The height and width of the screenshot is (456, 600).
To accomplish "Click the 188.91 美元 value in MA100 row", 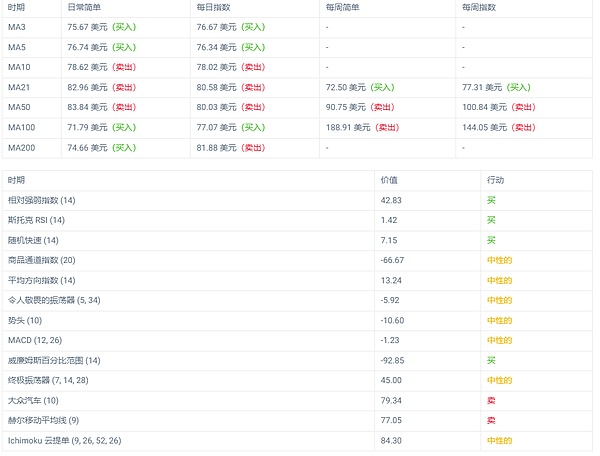I will (348, 127).
